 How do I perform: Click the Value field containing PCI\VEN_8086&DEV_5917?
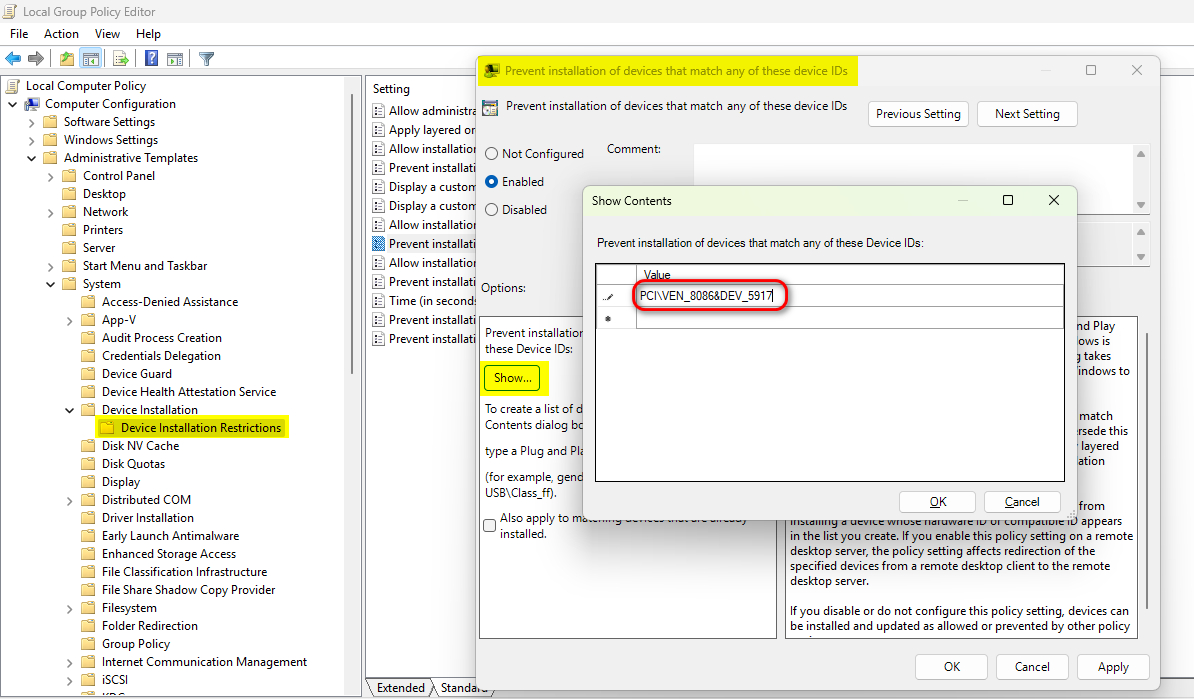click(x=710, y=296)
